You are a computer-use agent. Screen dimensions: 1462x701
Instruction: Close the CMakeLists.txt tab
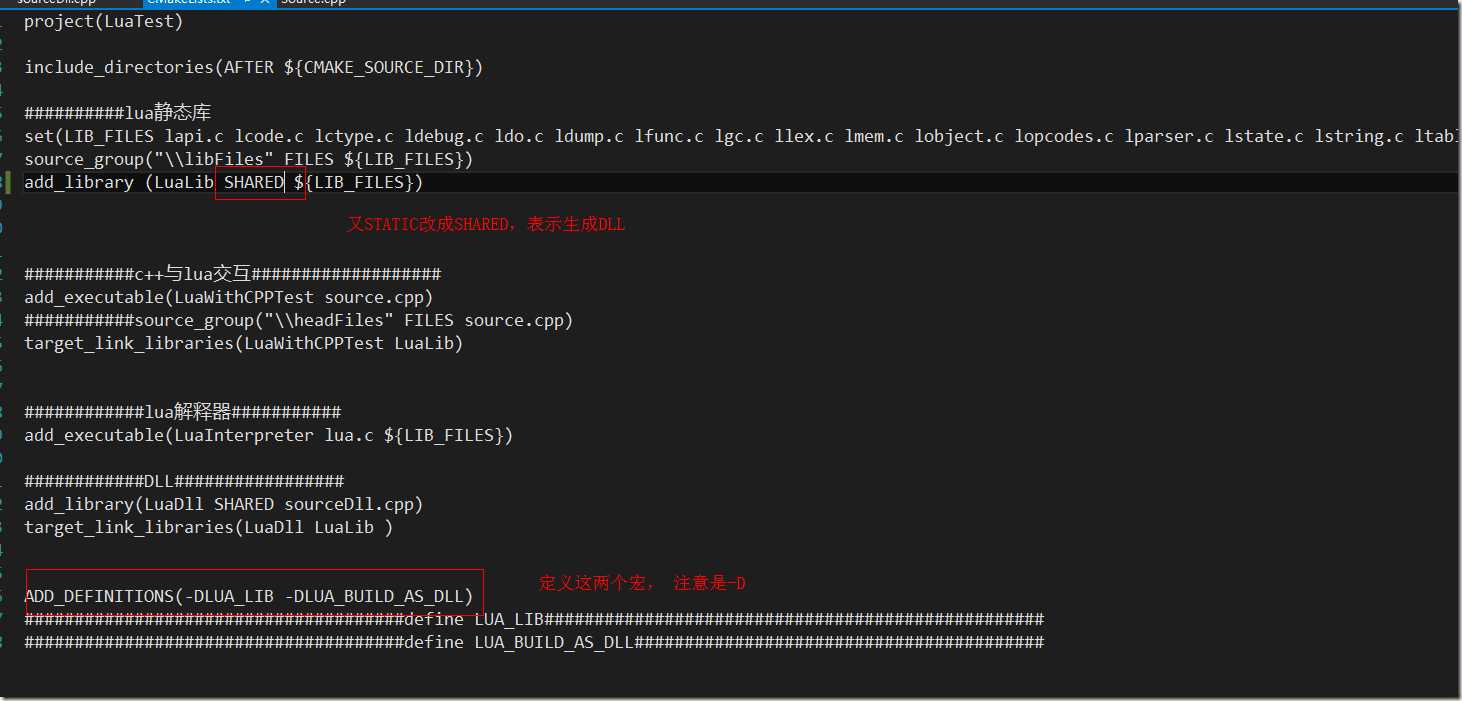point(265,3)
